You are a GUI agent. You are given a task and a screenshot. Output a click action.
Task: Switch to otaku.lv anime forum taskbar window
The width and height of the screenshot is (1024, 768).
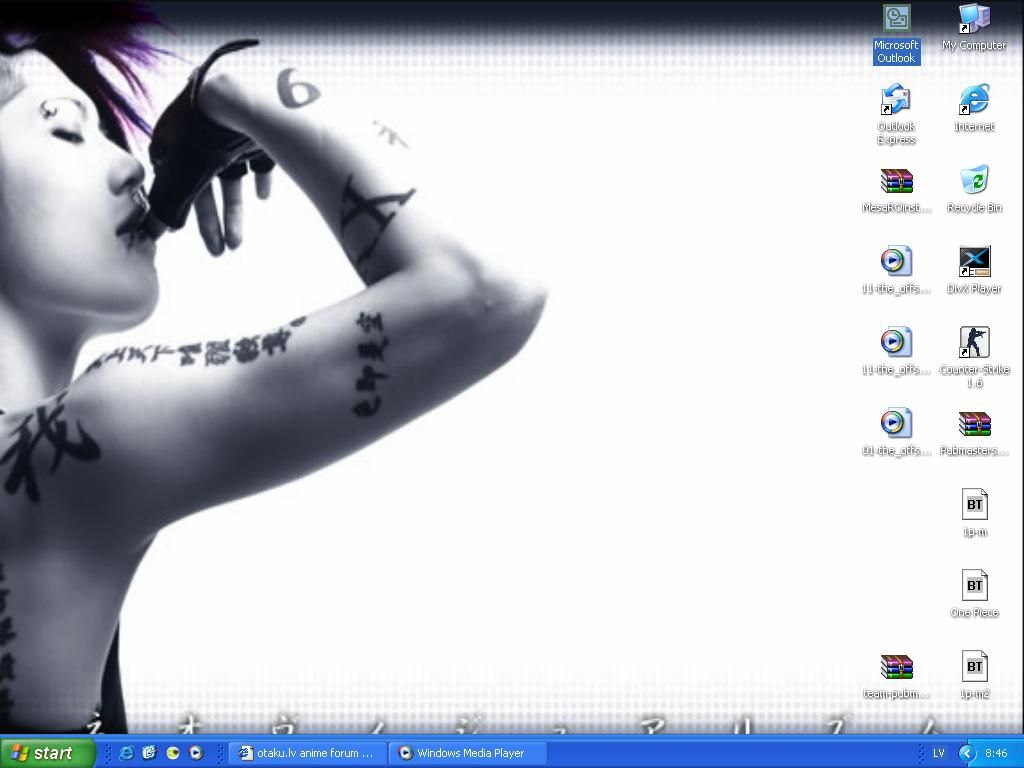[x=308, y=753]
